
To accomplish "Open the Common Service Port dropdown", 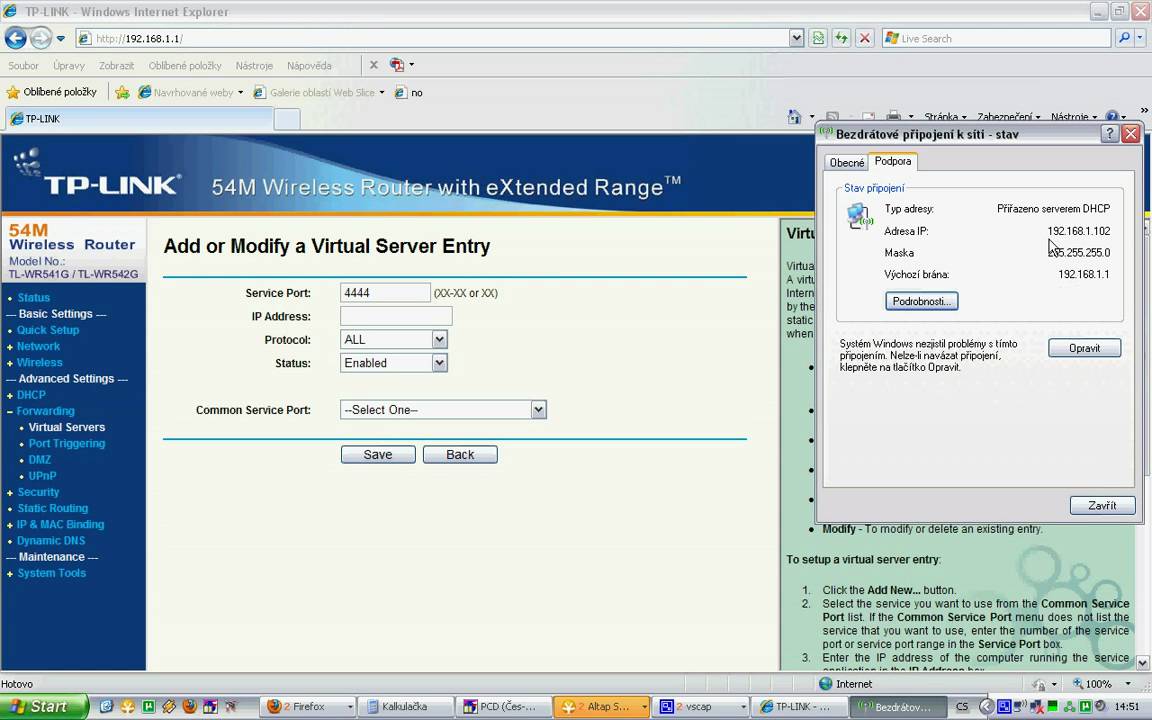I will [x=443, y=410].
